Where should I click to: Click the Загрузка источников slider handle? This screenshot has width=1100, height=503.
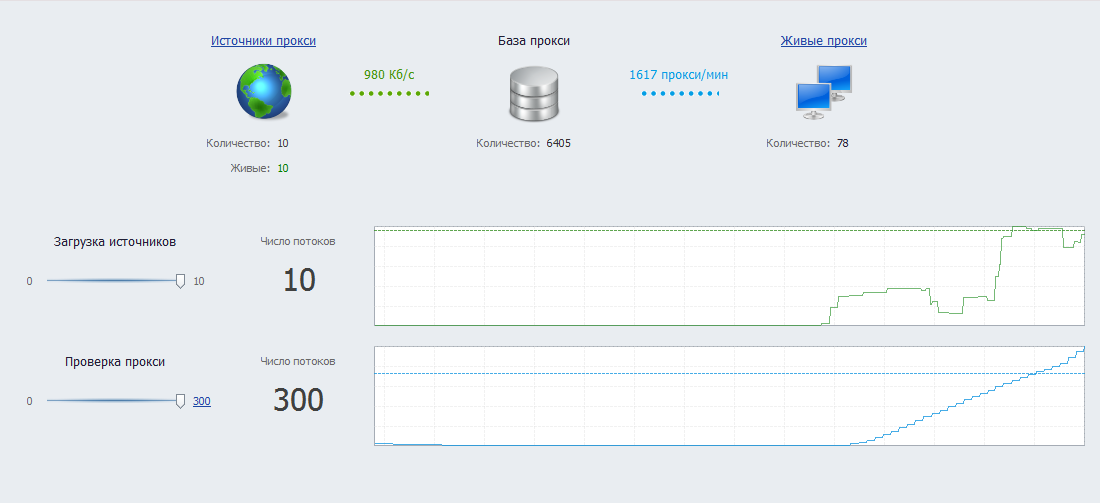pyautogui.click(x=180, y=281)
